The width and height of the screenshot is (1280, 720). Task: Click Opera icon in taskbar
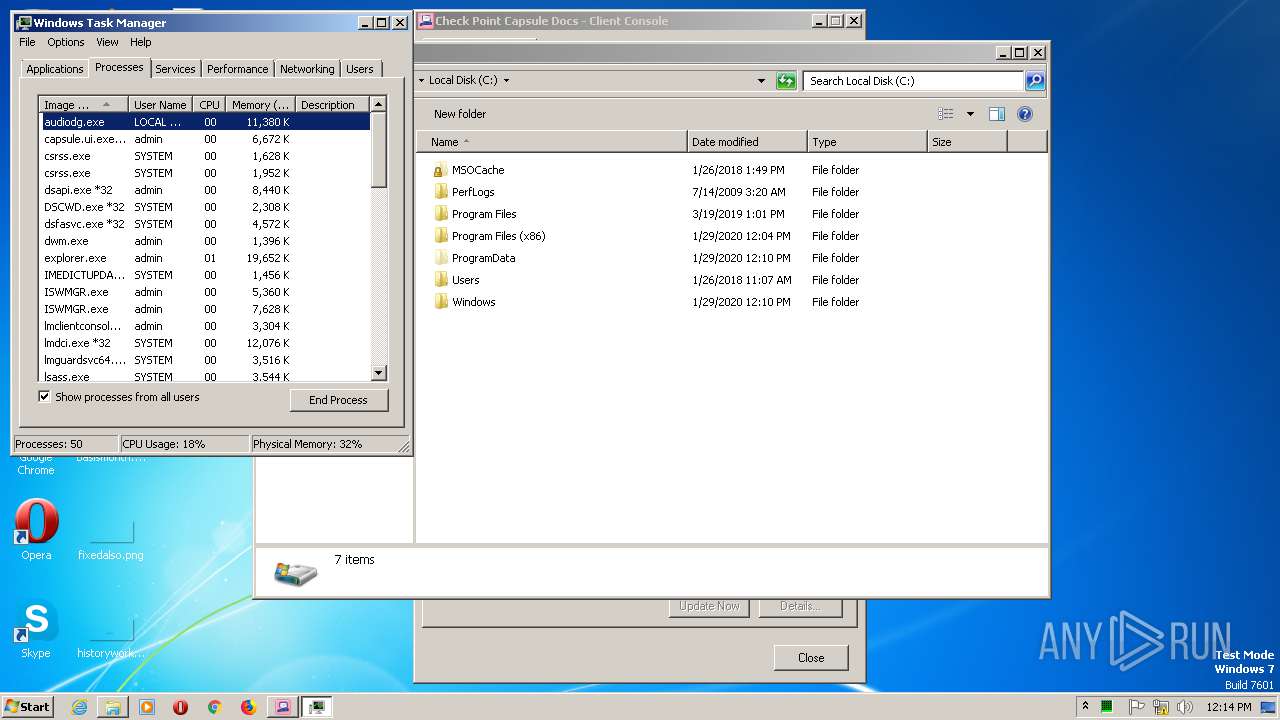click(x=180, y=707)
